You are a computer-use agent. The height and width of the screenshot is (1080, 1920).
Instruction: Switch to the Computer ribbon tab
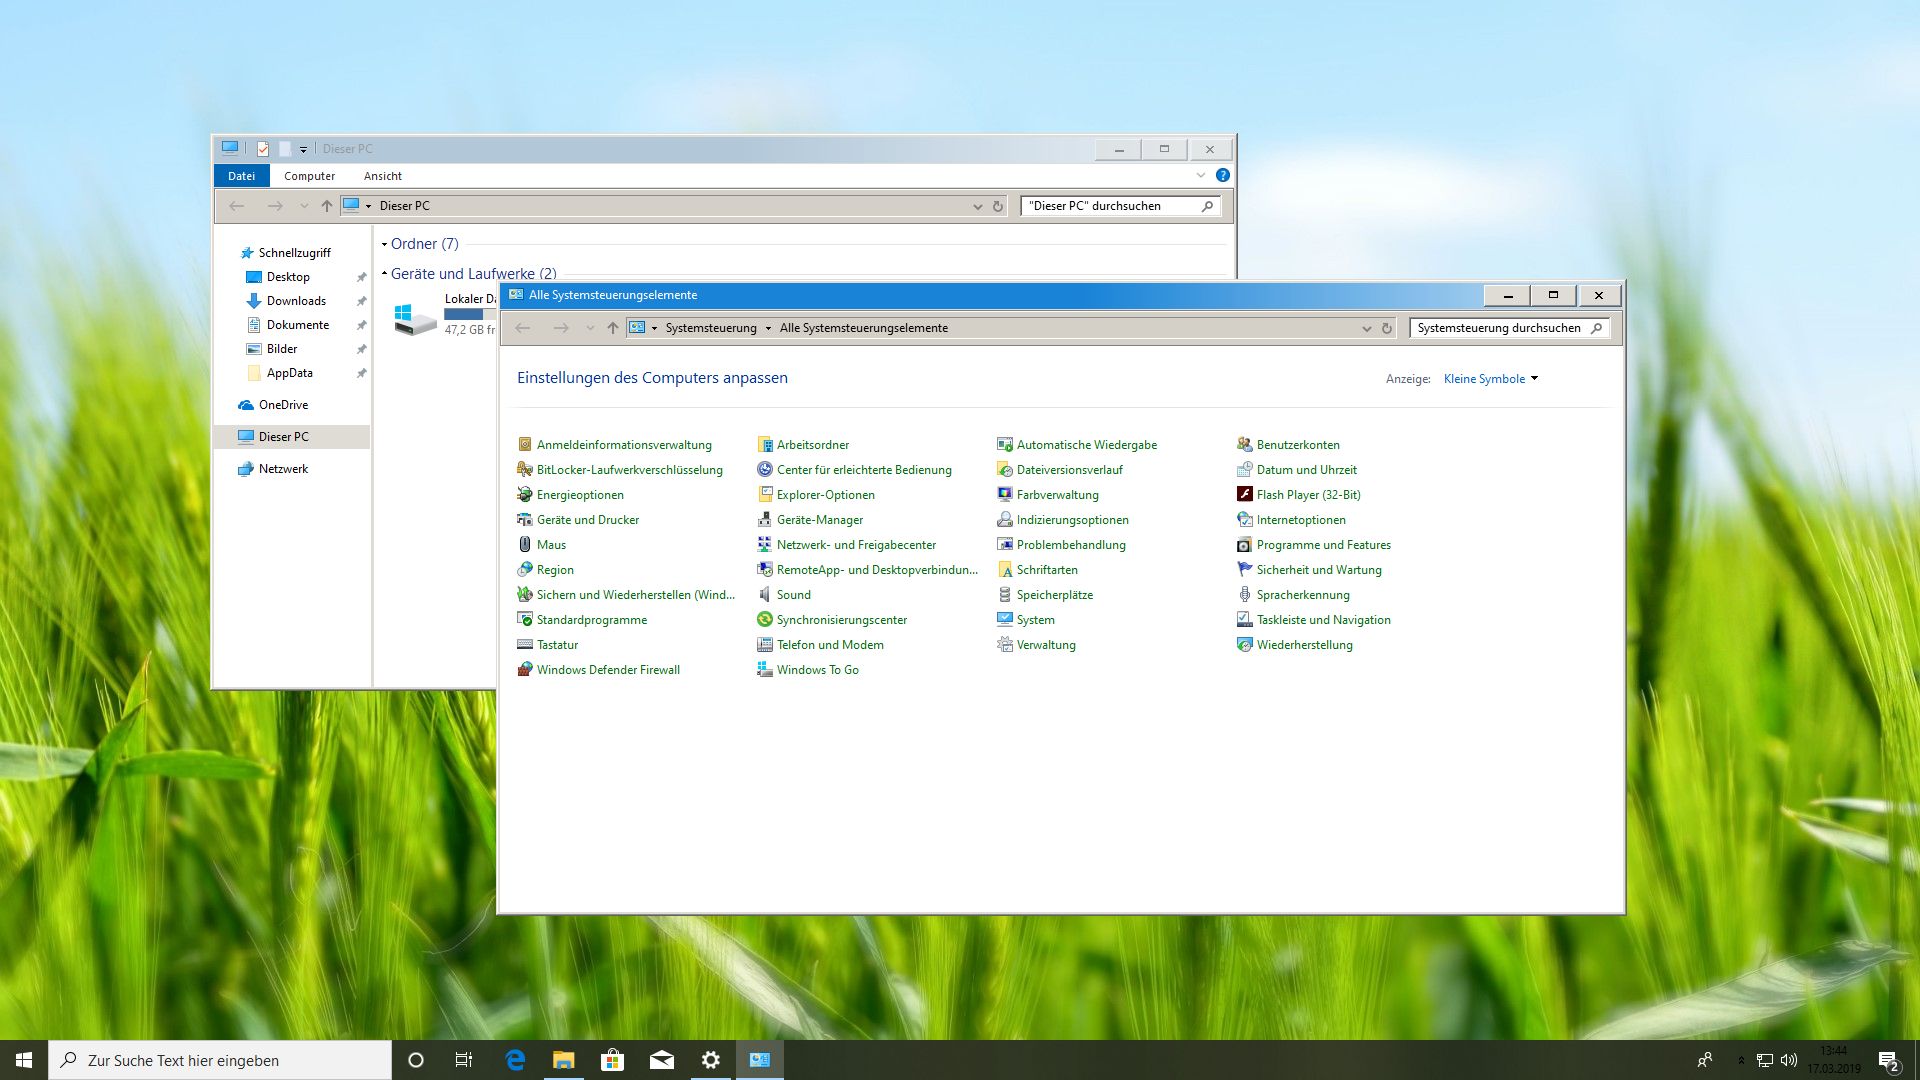tap(309, 176)
